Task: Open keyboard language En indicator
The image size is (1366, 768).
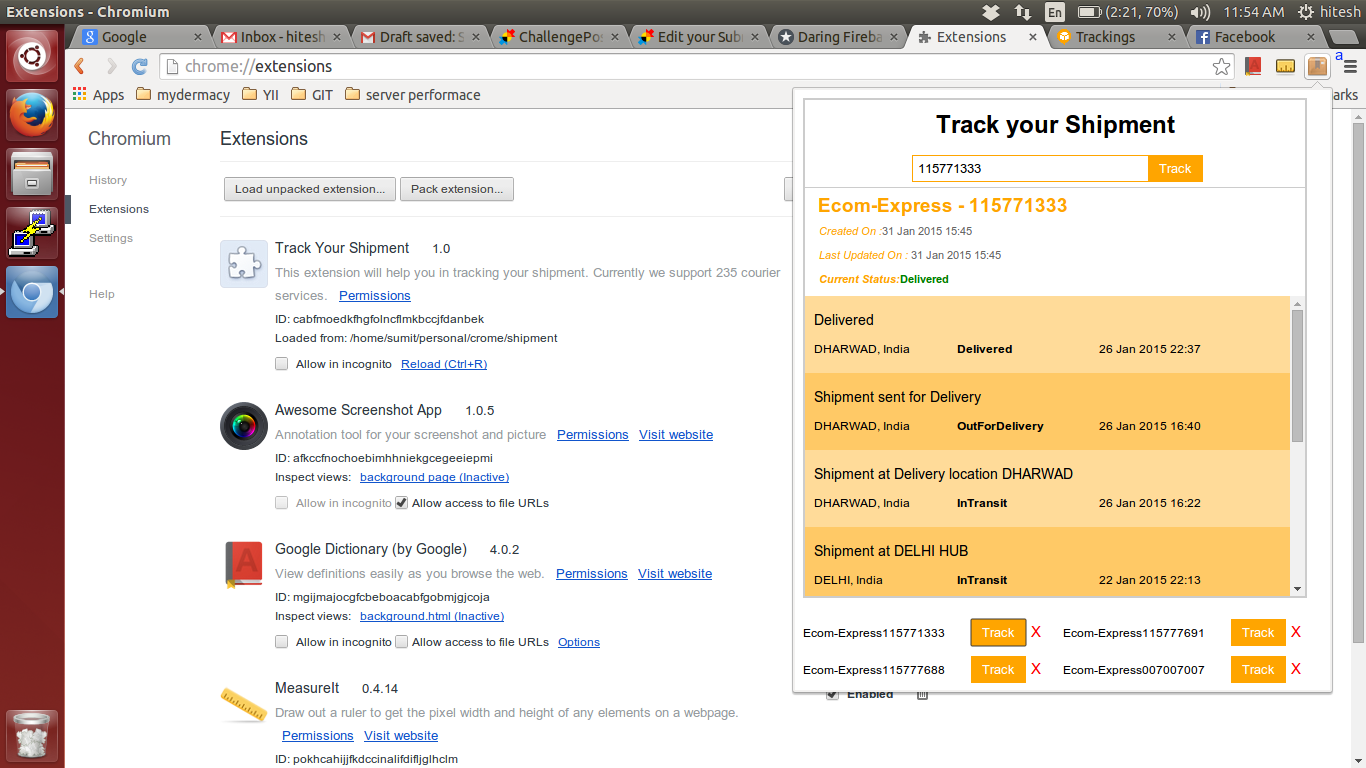Action: (1055, 12)
